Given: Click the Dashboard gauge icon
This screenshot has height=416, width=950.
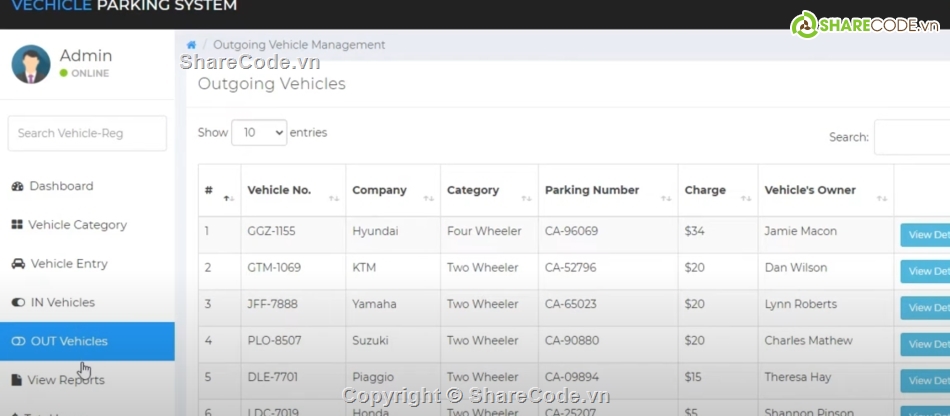Looking at the screenshot, I should tap(18, 187).
